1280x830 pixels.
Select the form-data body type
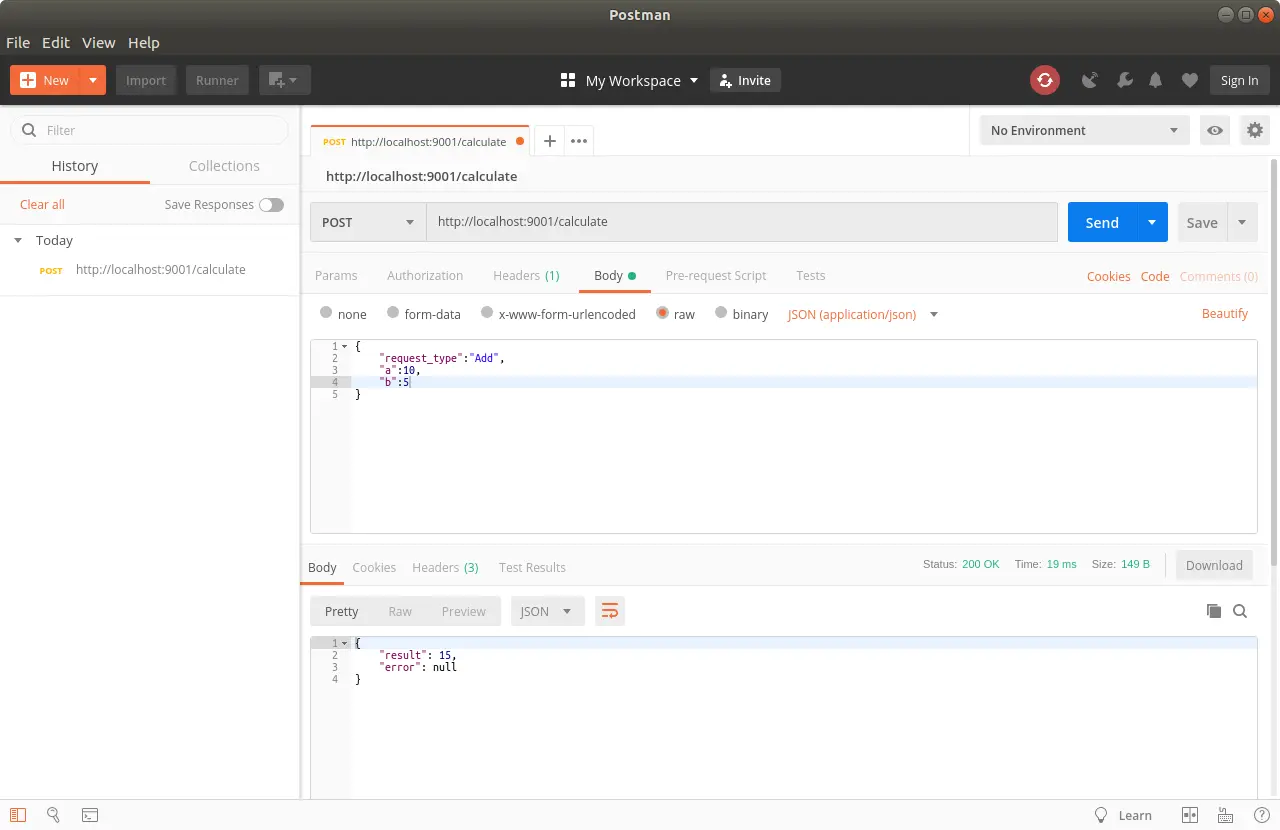pos(393,313)
